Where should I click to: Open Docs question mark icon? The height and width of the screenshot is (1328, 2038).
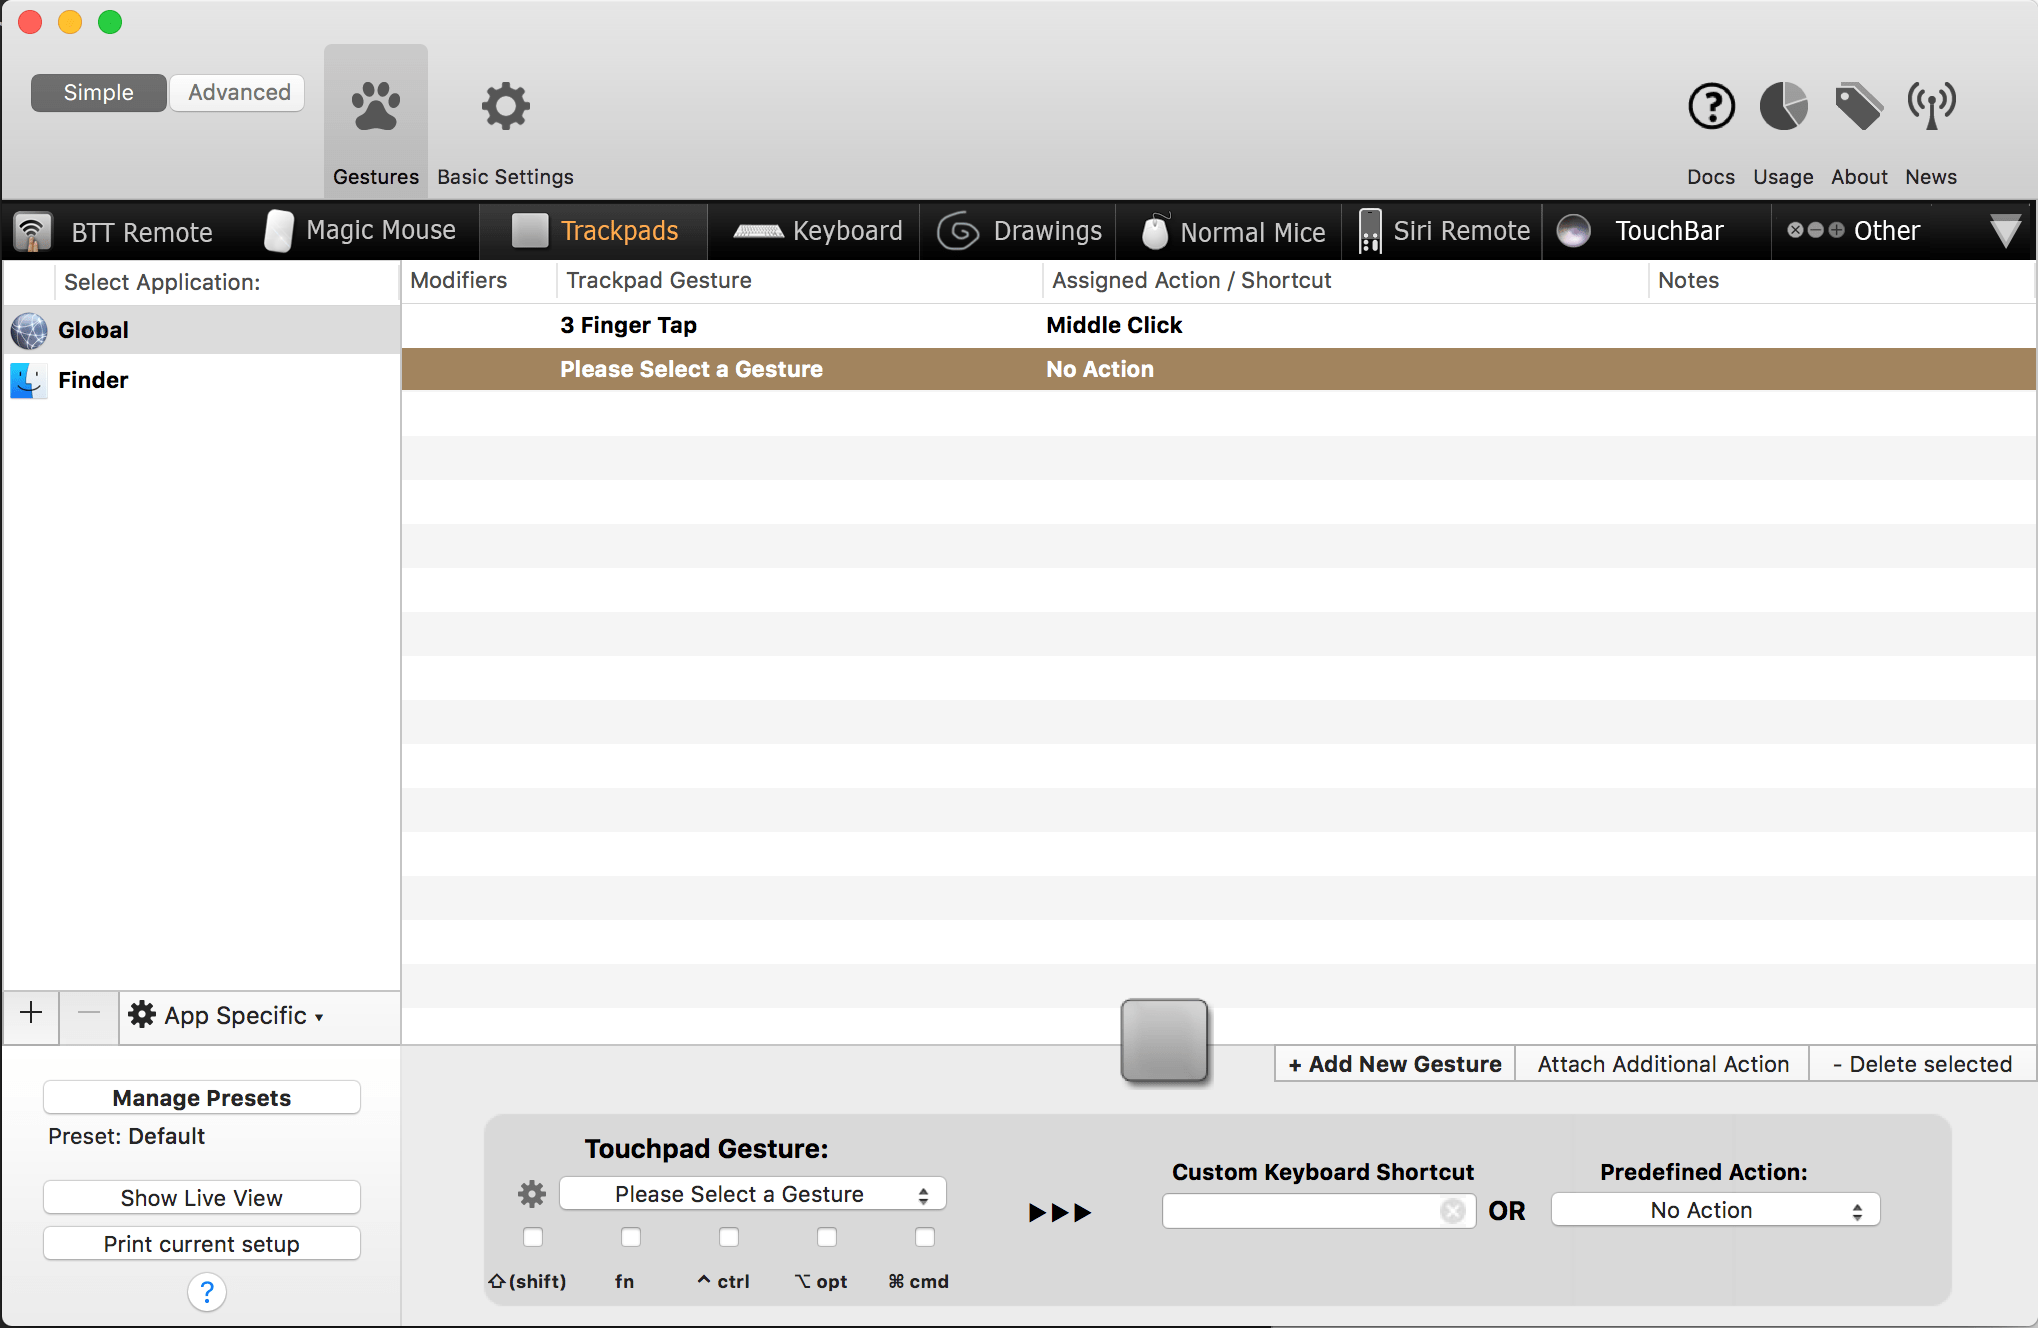(x=1711, y=107)
